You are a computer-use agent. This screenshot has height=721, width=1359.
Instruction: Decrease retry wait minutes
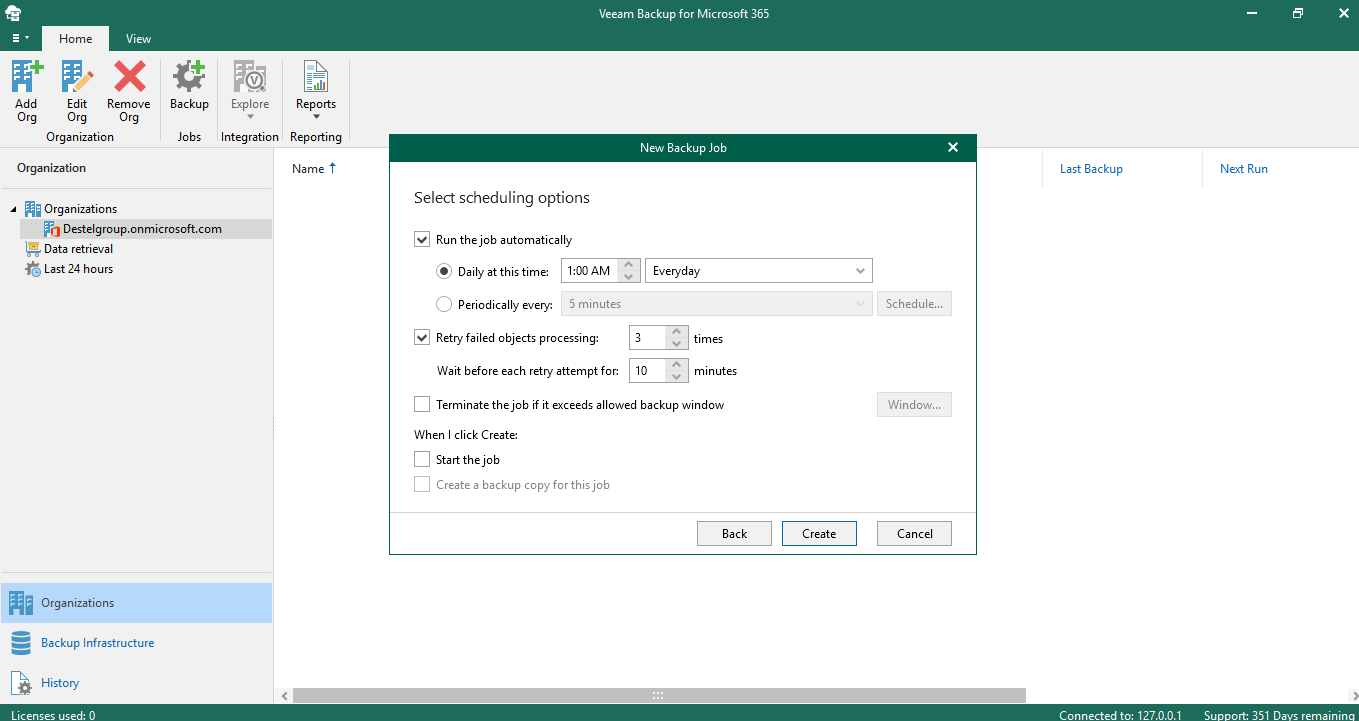pyautogui.click(x=677, y=377)
